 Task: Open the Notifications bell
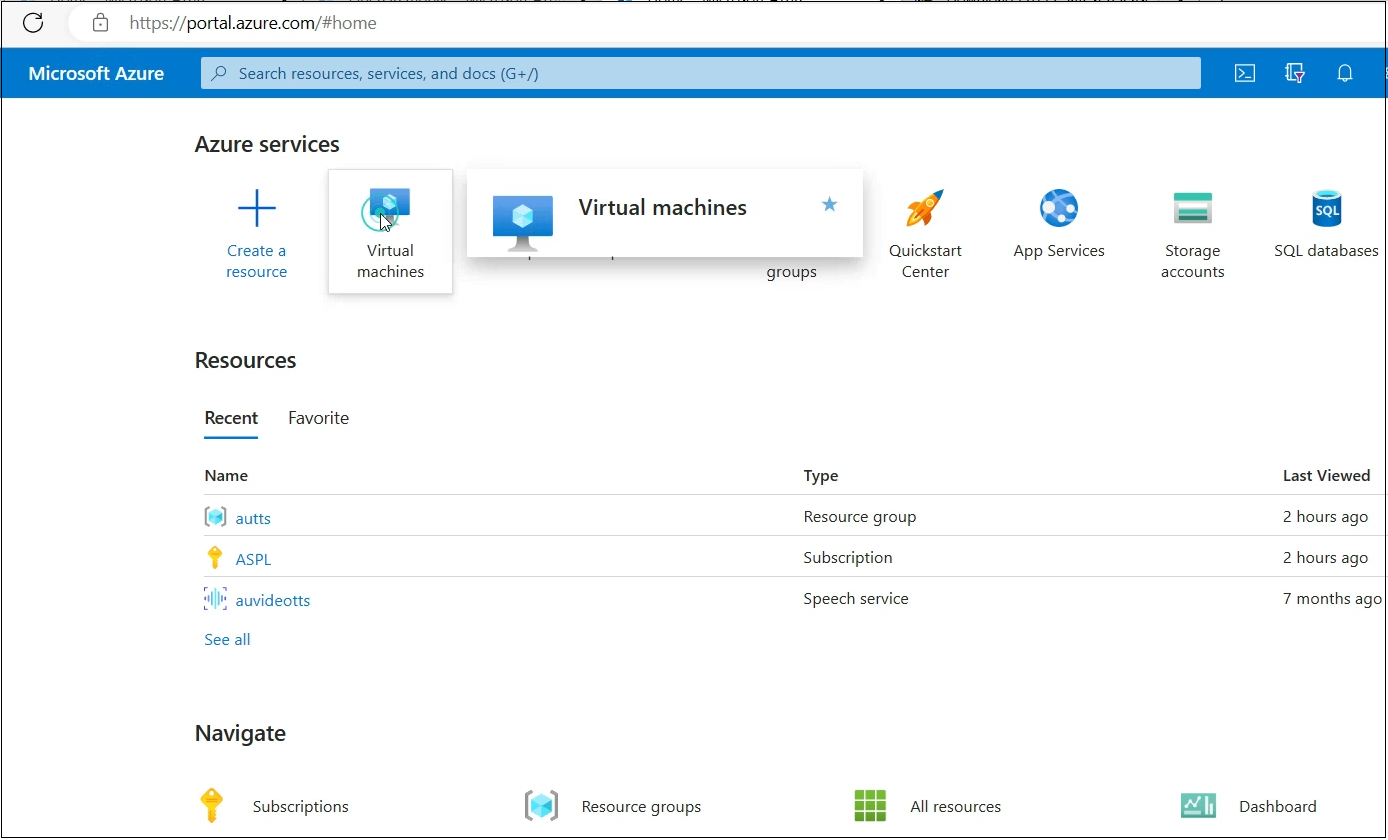click(1345, 73)
